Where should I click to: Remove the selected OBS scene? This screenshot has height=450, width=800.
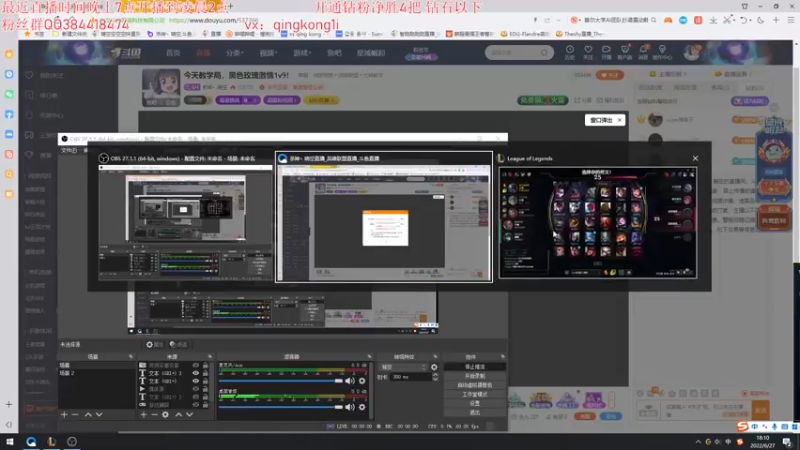coord(76,415)
